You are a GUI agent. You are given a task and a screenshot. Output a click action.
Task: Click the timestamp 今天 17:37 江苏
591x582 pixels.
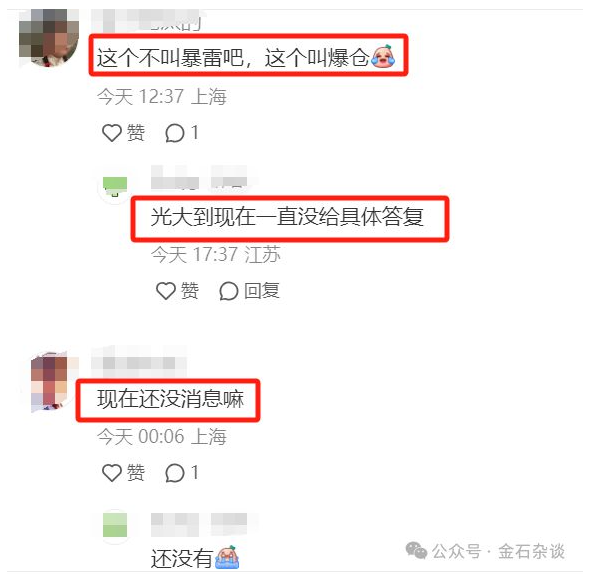point(216,254)
